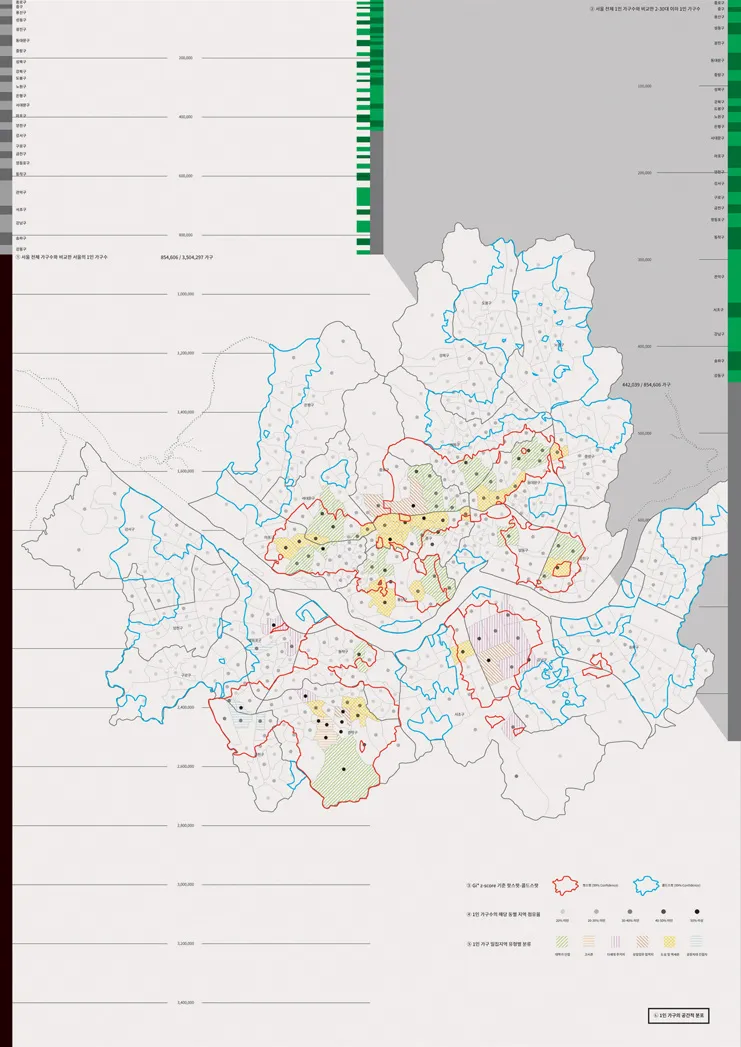741x1047 pixels.
Task: Click the 3,000,000 axis label
Action: [x=186, y=884]
